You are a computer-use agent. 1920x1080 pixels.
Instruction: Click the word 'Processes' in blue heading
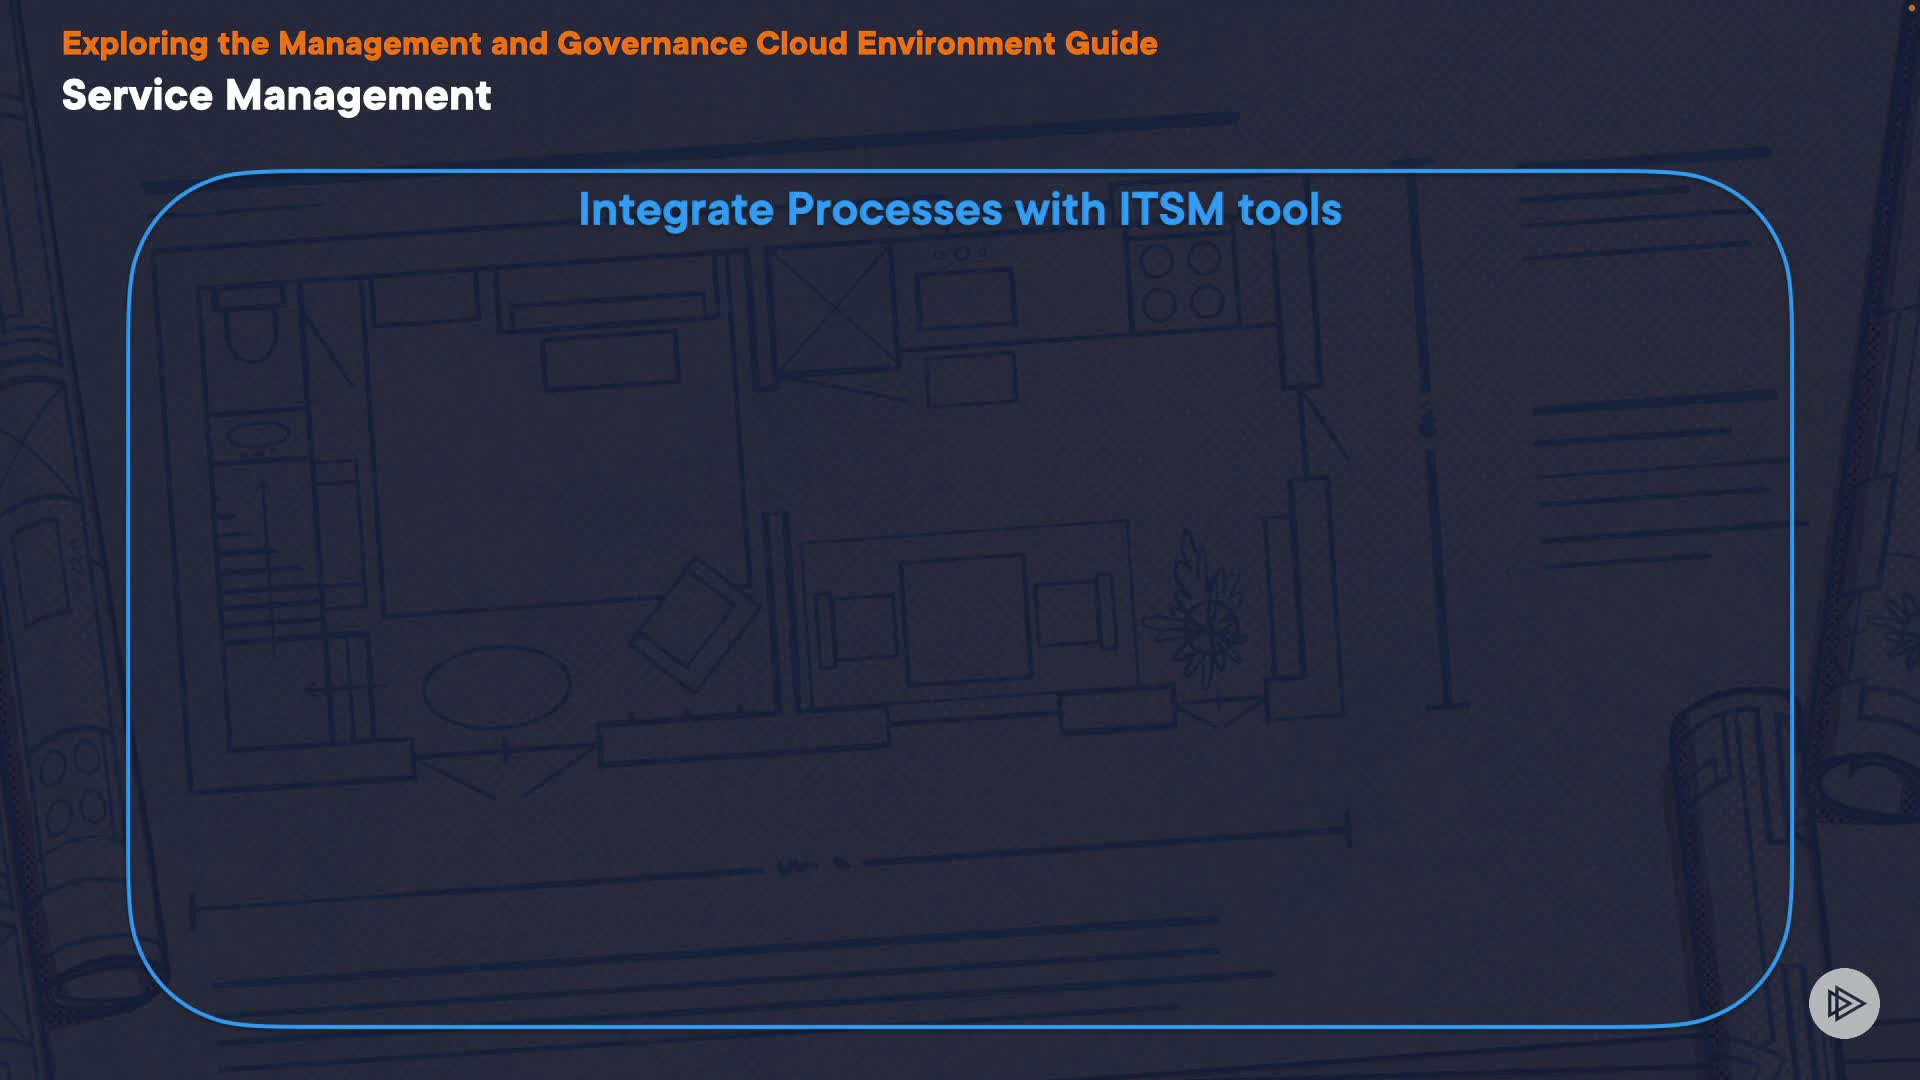click(894, 210)
